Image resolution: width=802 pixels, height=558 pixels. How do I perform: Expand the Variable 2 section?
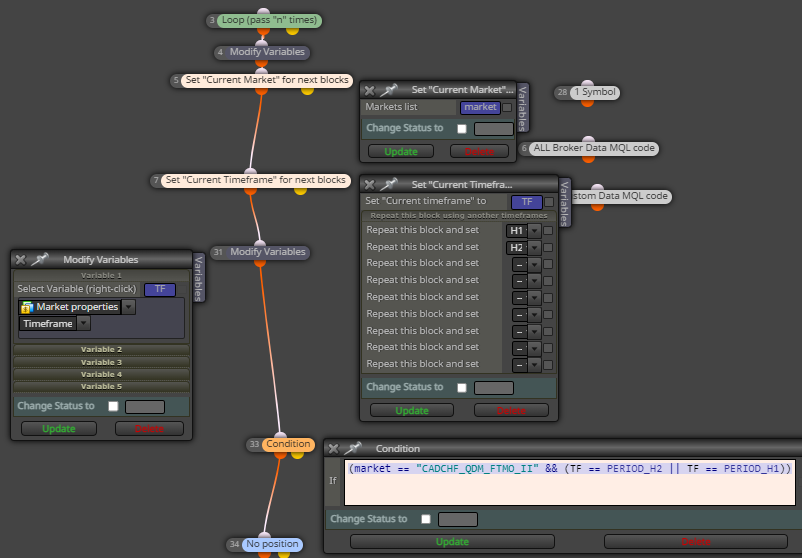pos(101,350)
